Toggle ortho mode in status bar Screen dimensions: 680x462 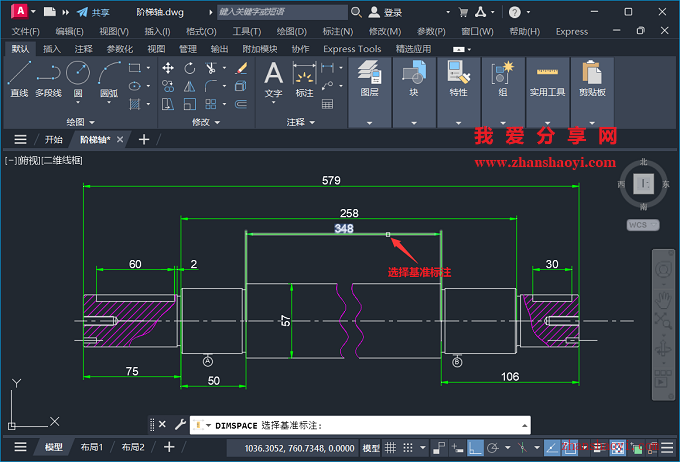pyautogui.click(x=475, y=448)
